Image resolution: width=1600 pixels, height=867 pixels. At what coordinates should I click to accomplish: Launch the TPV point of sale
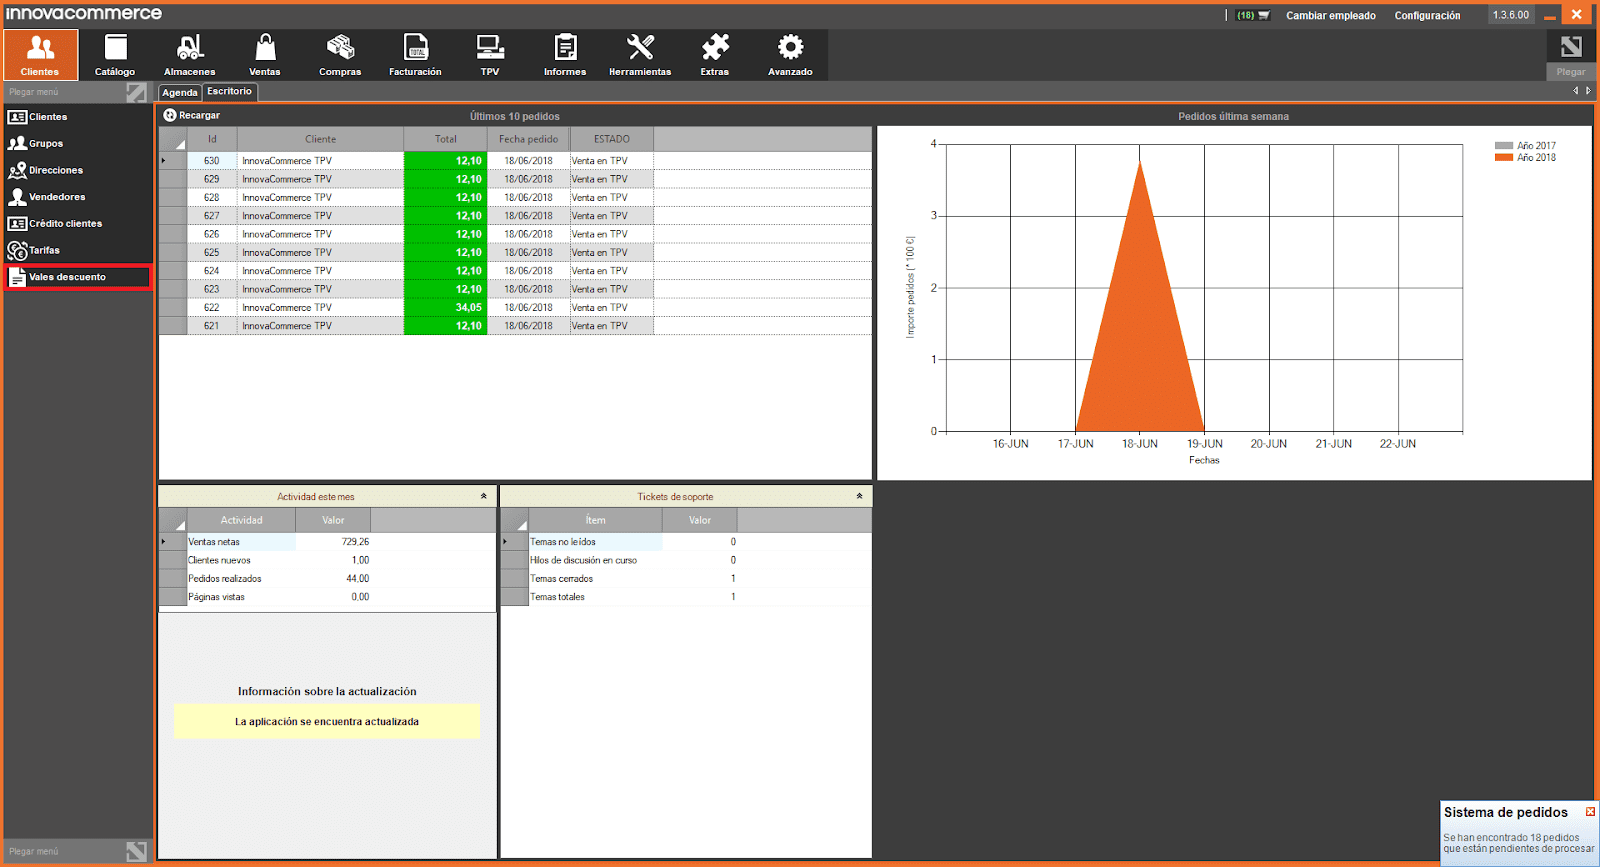(x=490, y=55)
